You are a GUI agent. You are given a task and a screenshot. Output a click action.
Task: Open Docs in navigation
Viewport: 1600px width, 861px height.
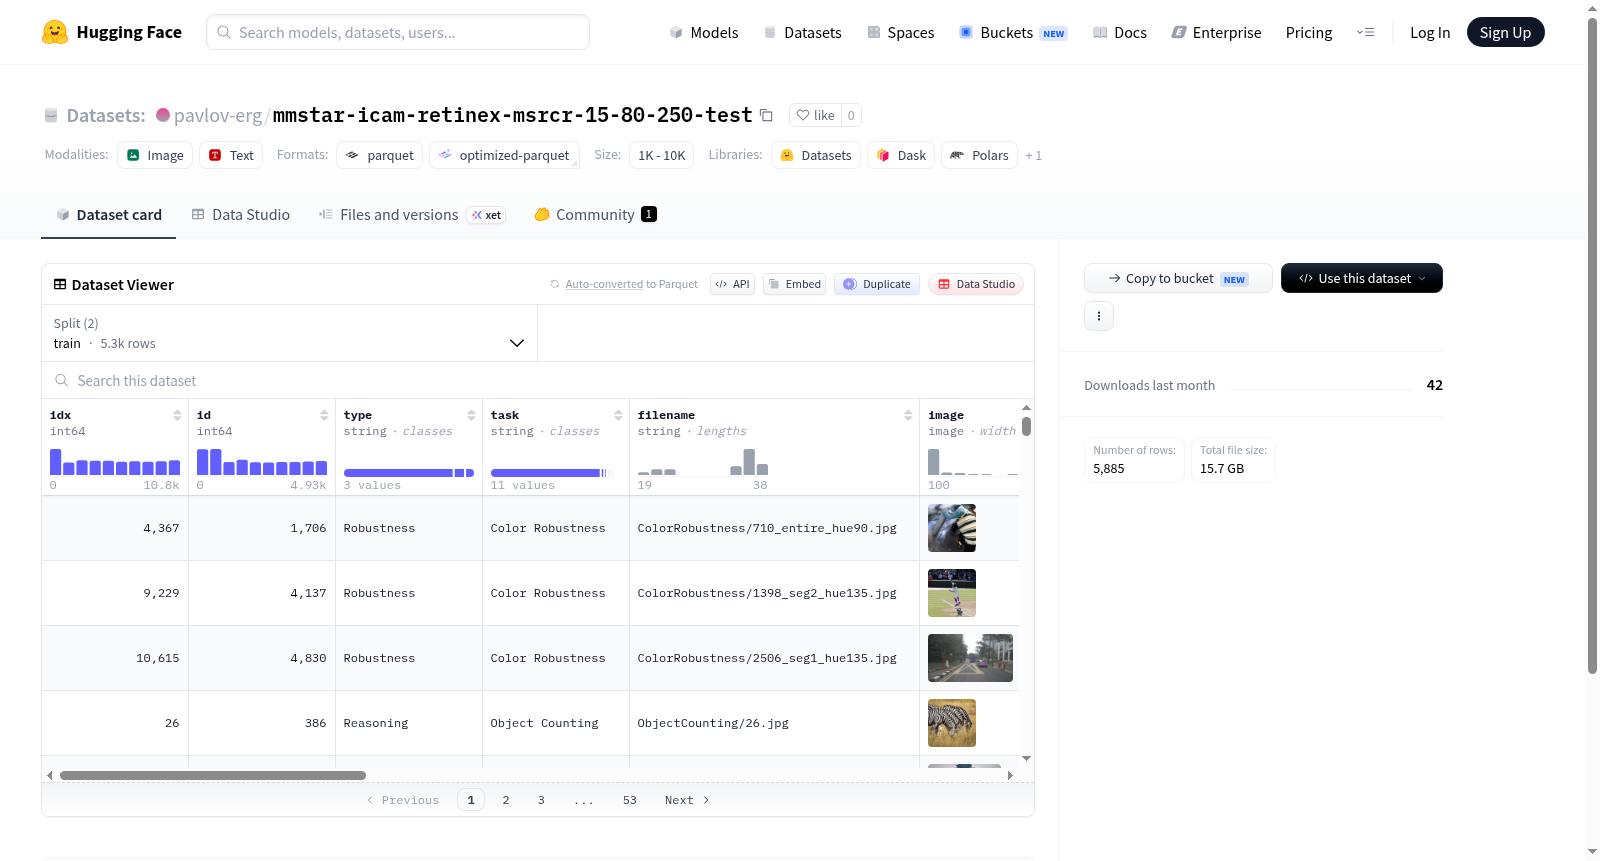(x=1119, y=33)
